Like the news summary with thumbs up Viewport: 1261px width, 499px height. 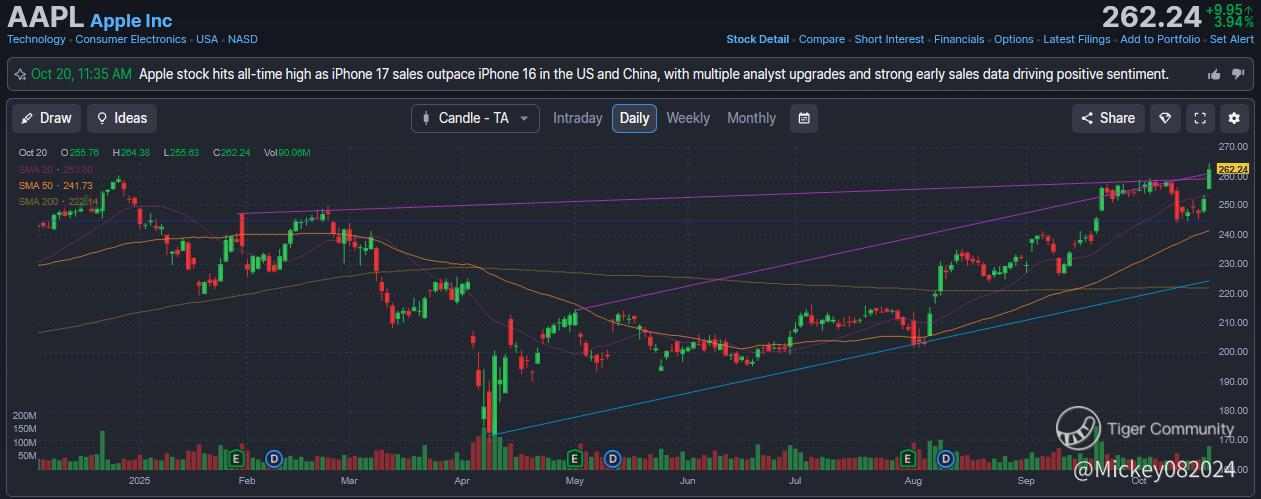pos(1215,74)
